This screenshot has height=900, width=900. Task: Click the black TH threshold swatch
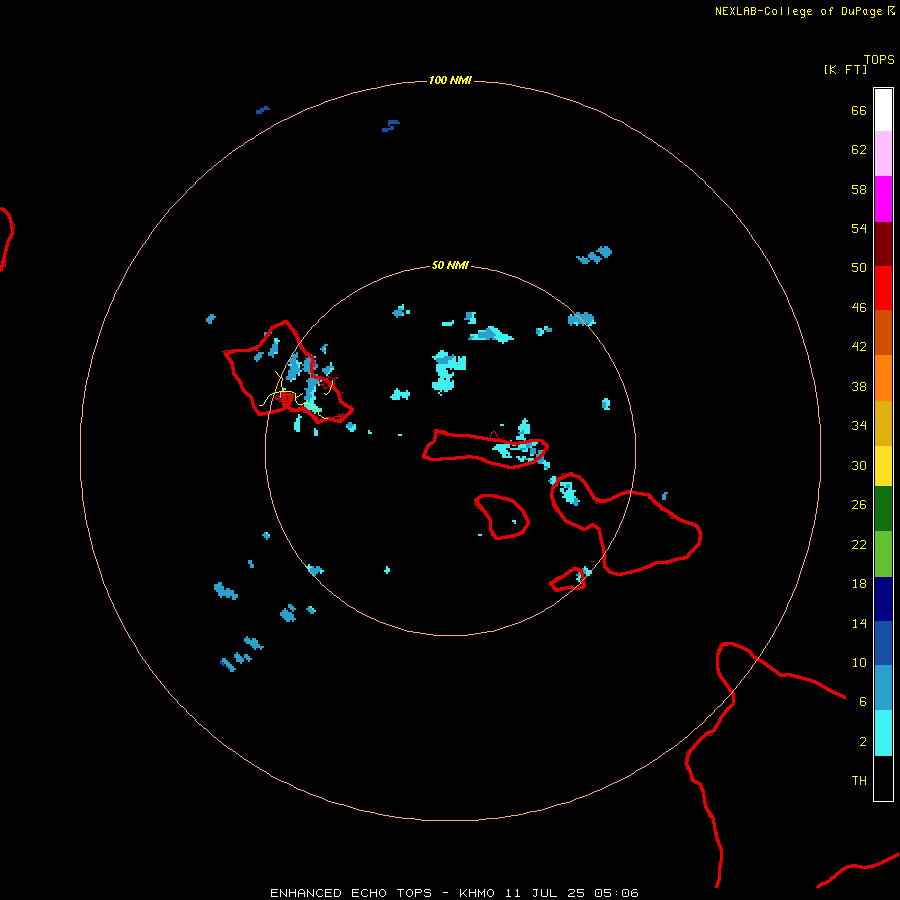click(x=883, y=778)
